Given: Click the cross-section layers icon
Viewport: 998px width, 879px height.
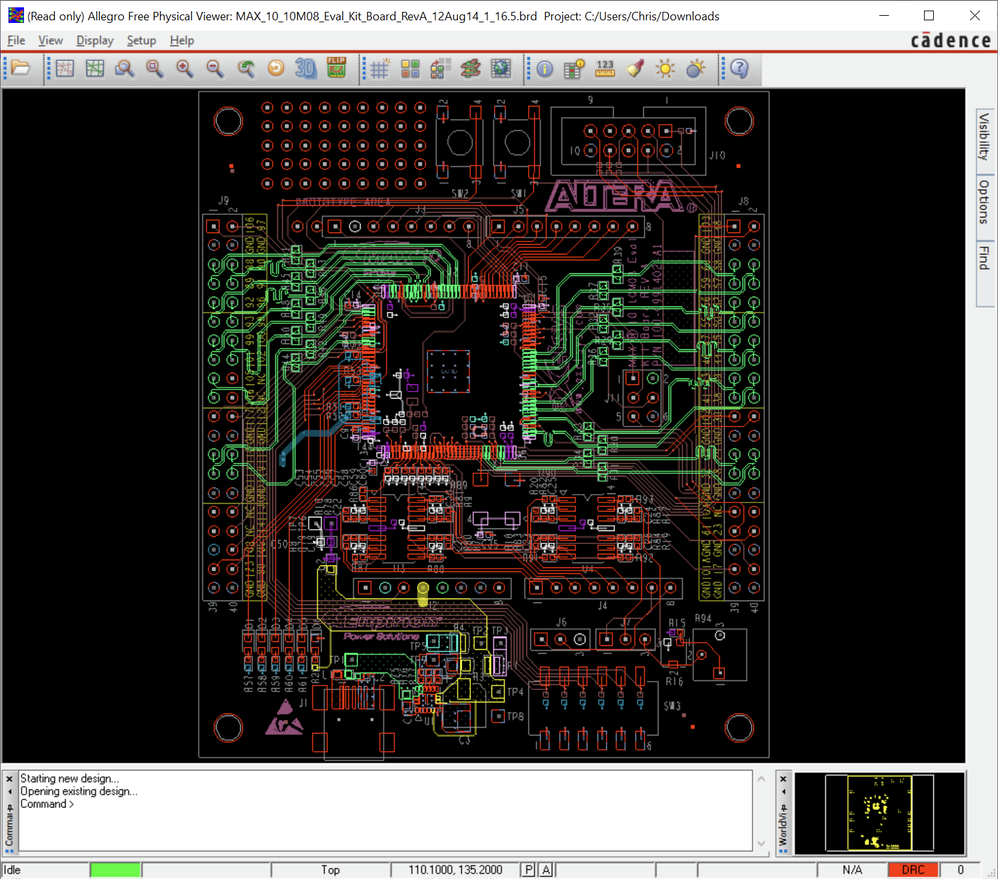Looking at the screenshot, I should point(471,68).
